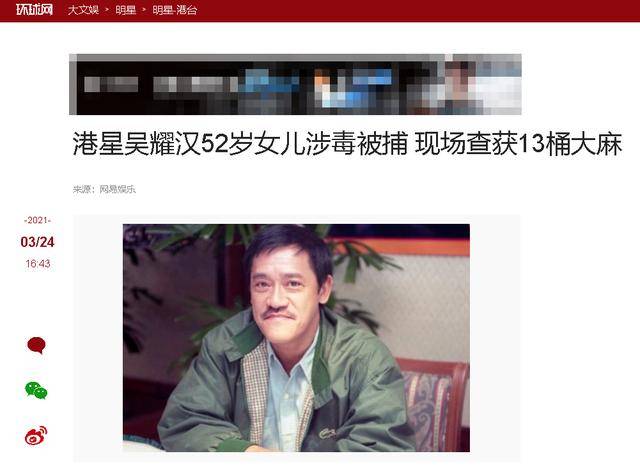Open the 明星-港台 breadcrumb category
This screenshot has width=640, height=472.
175,10
